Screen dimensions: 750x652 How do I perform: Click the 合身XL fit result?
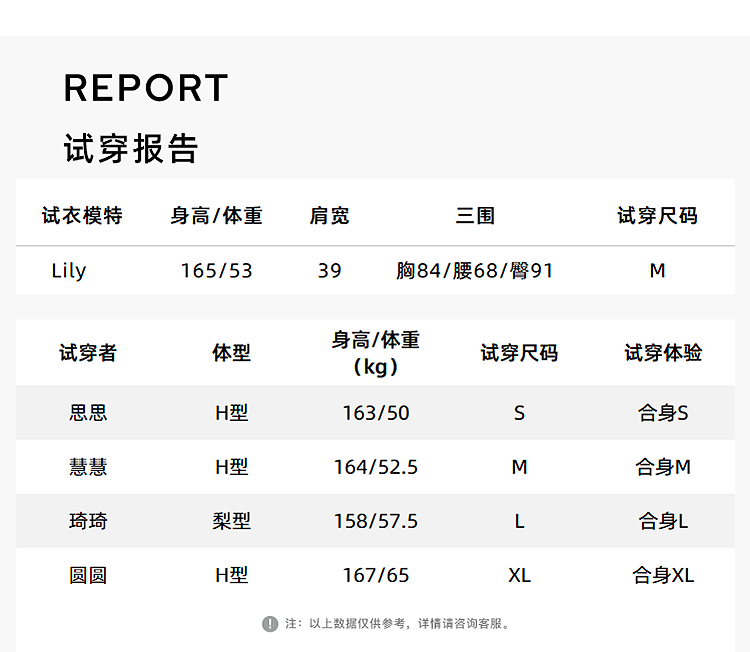pyautogui.click(x=663, y=575)
